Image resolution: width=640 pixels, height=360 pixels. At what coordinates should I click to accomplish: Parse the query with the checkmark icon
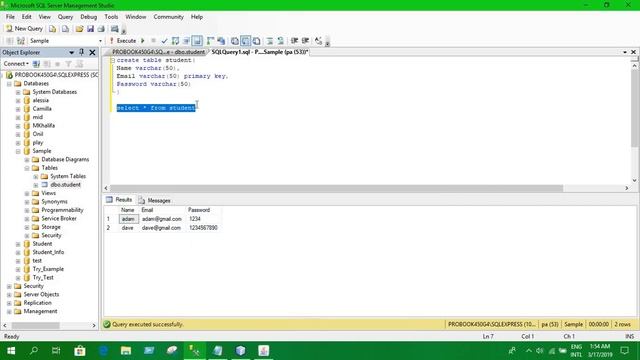[164, 41]
